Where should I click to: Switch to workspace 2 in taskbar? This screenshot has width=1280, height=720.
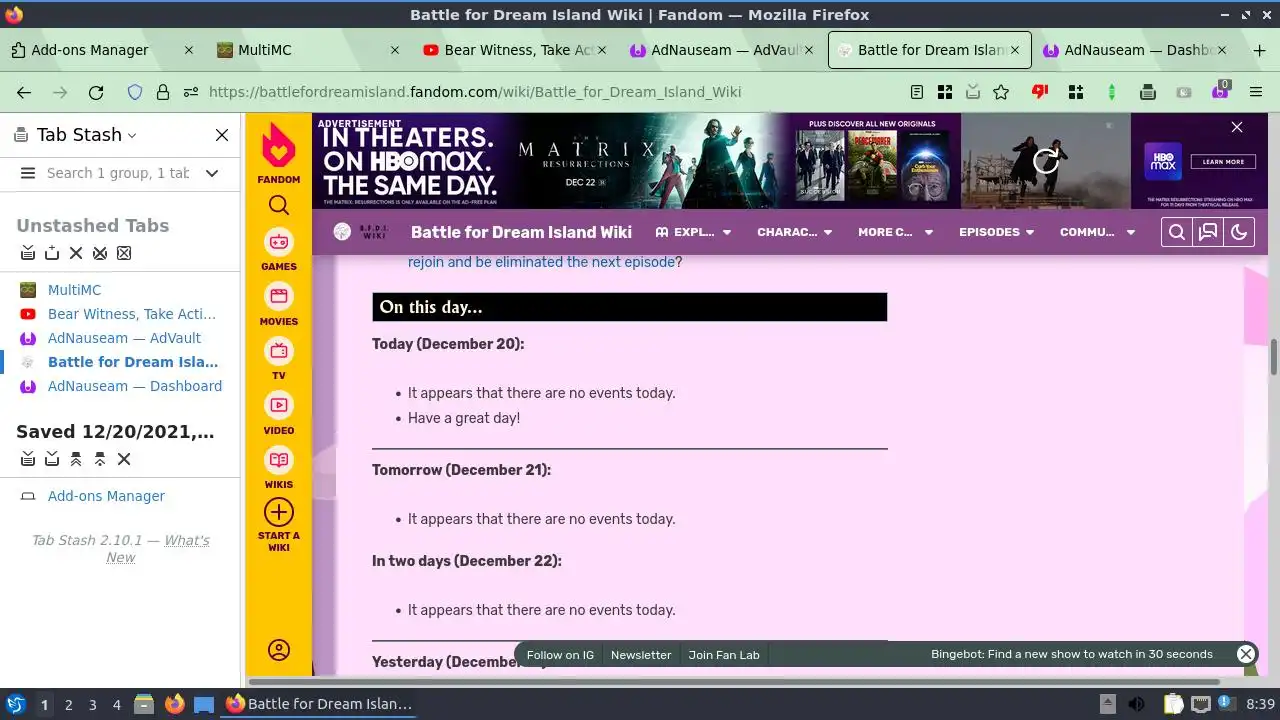(68, 704)
